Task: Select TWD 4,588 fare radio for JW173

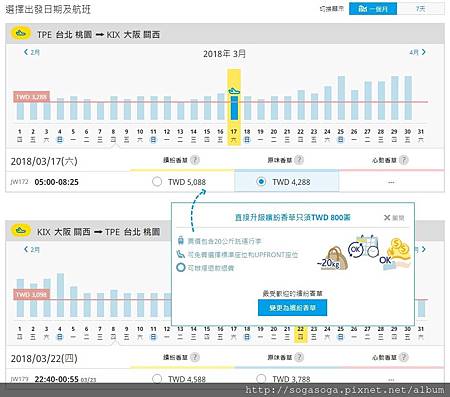Action: click(x=157, y=379)
